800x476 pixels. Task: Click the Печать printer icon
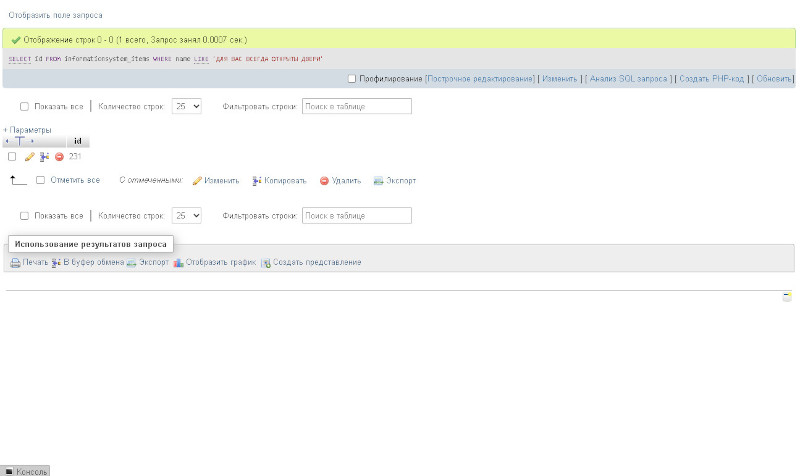coord(15,263)
